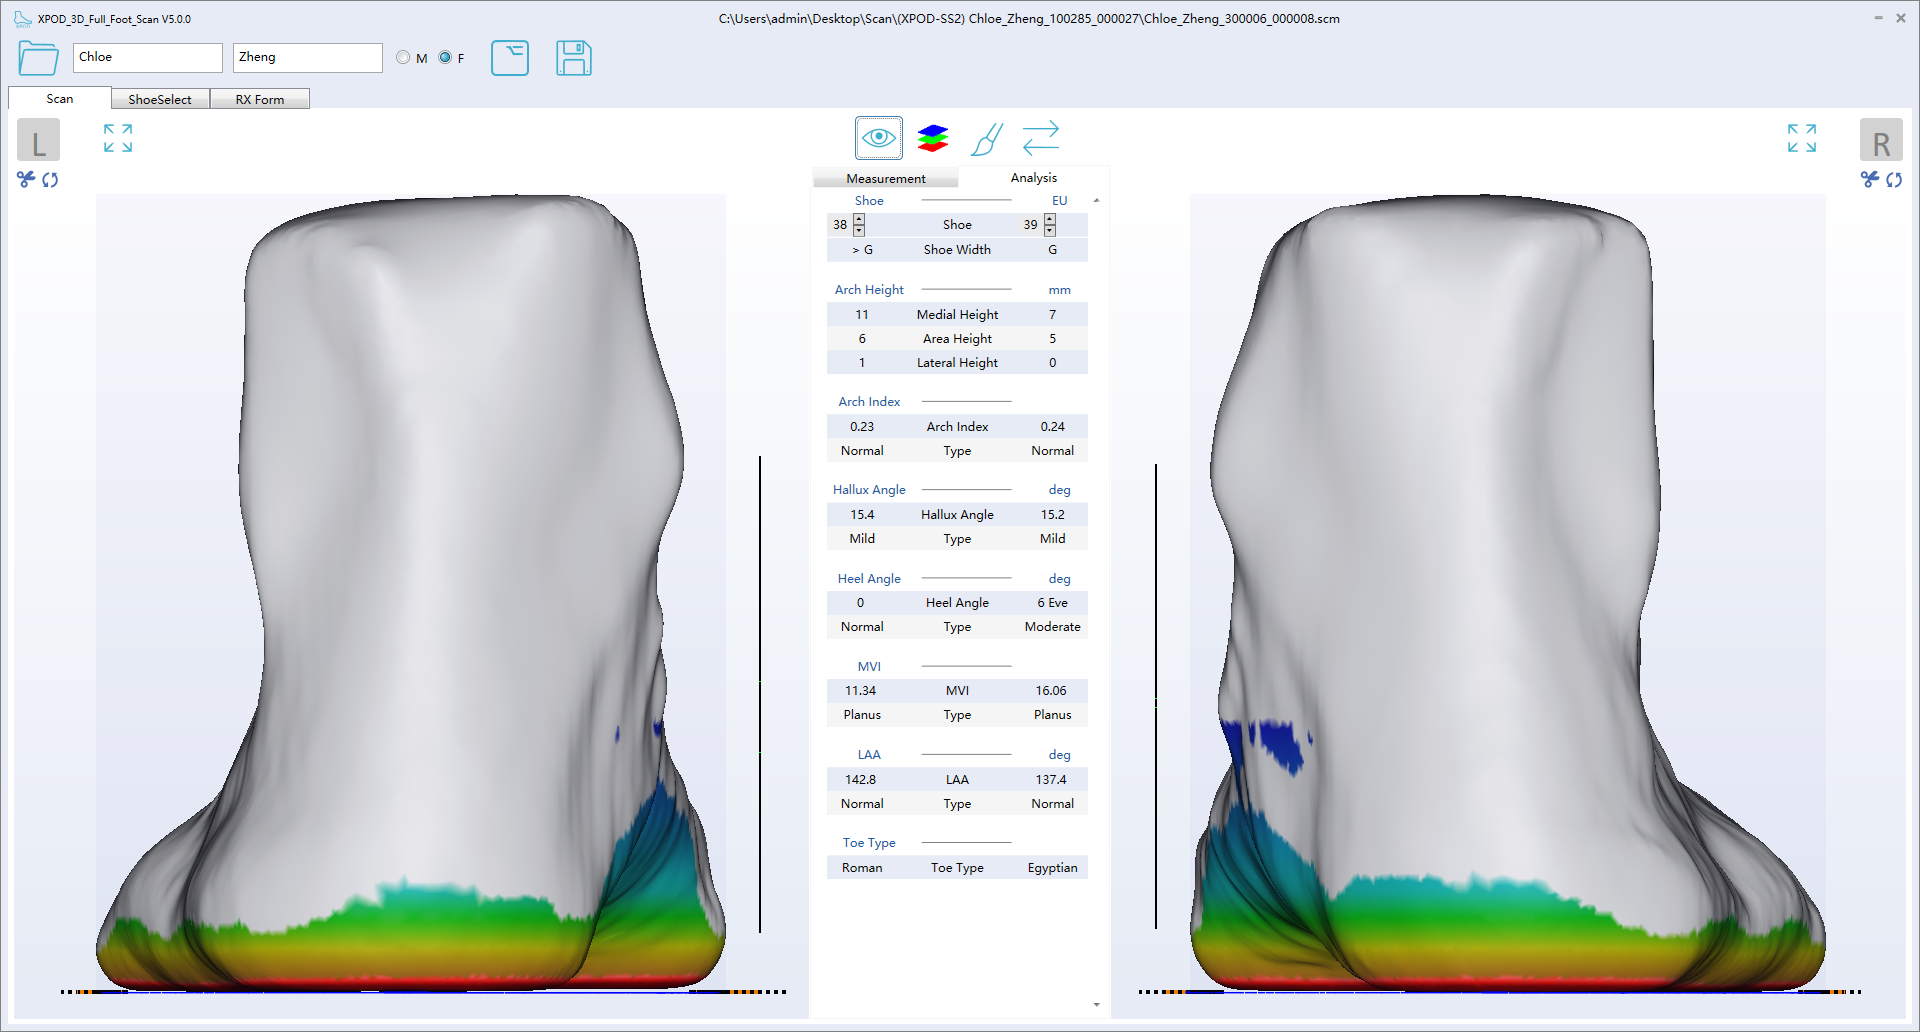Select the eye visibility icon above the analysis panel
Viewport: 1920px width, 1032px height.
tap(878, 137)
